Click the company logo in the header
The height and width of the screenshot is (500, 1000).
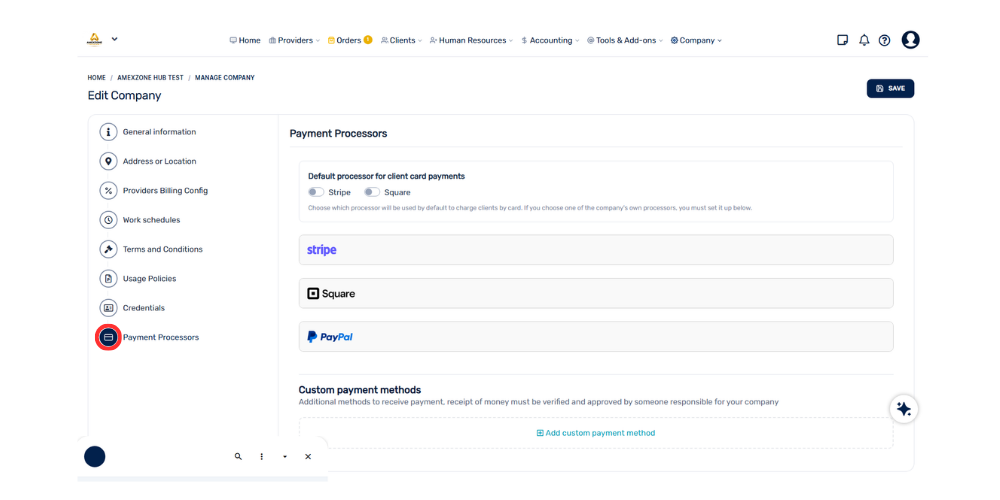pyautogui.click(x=94, y=40)
